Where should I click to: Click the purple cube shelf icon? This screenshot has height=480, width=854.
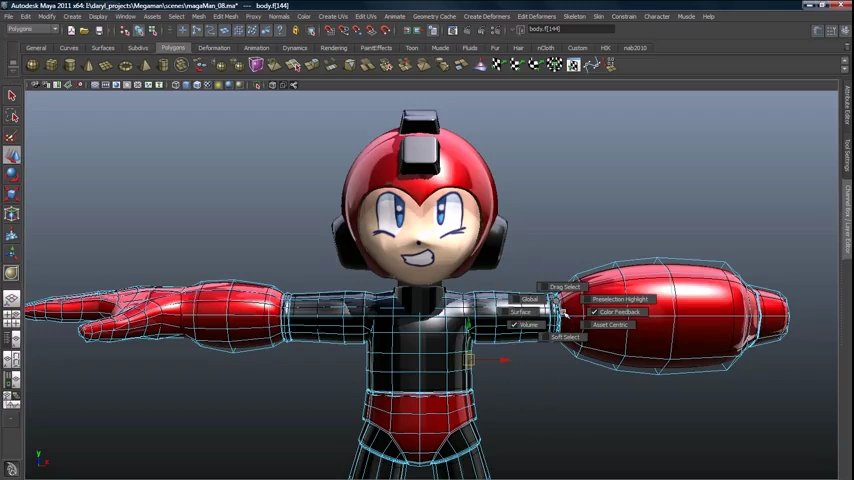tap(256, 65)
